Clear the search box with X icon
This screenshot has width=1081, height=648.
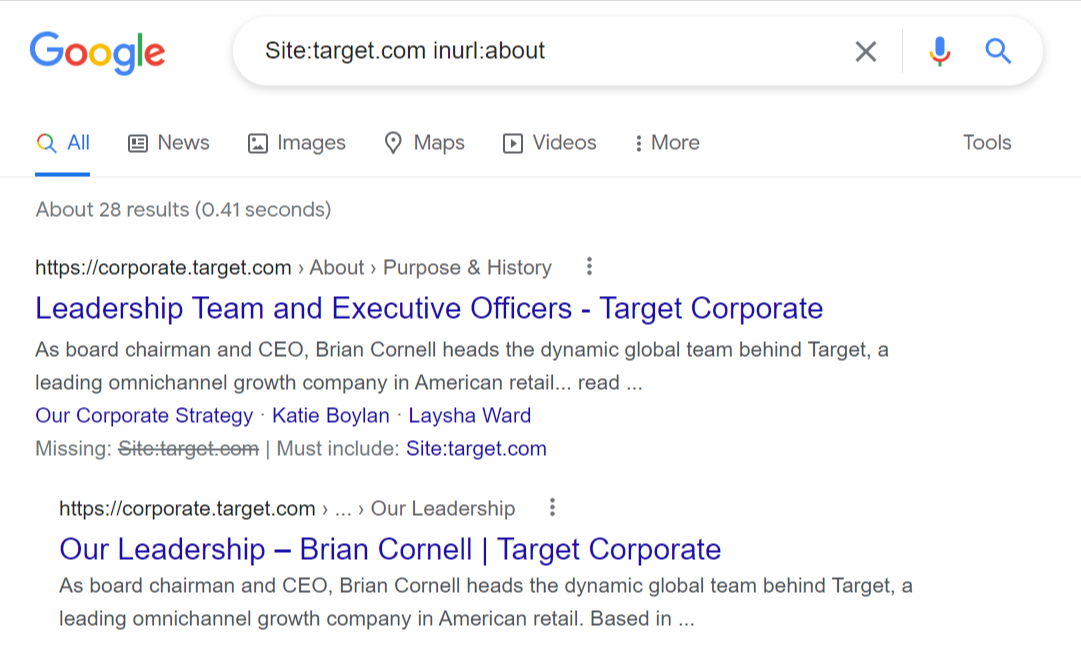pos(865,51)
